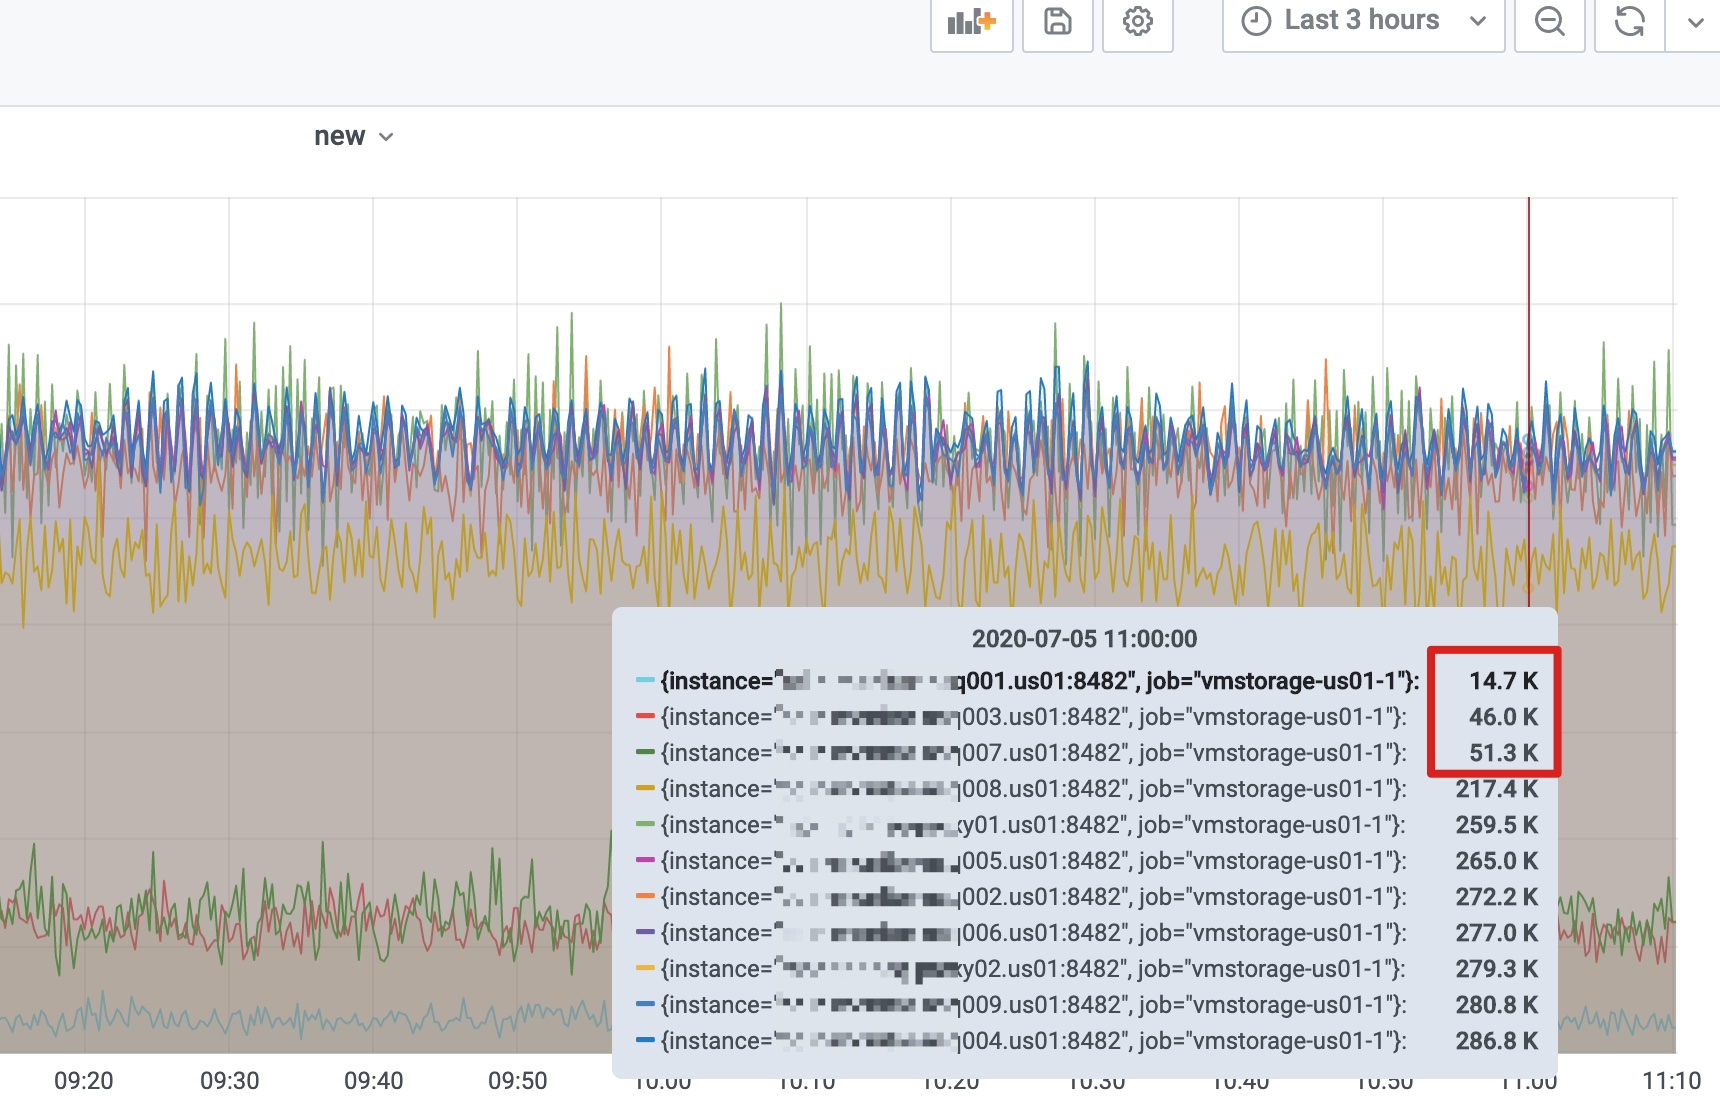Screen dimensions: 1720x1096
Task: Click the 11:10 time axis label
Action: [x=1672, y=1081]
